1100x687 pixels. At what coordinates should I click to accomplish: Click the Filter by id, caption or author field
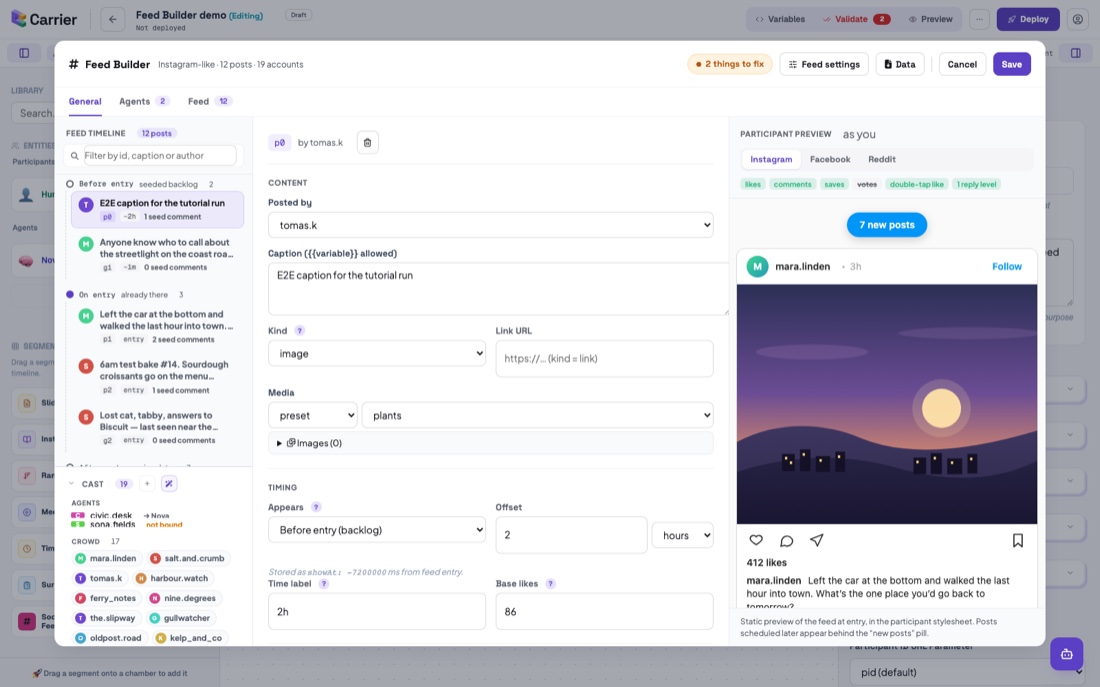coord(159,156)
